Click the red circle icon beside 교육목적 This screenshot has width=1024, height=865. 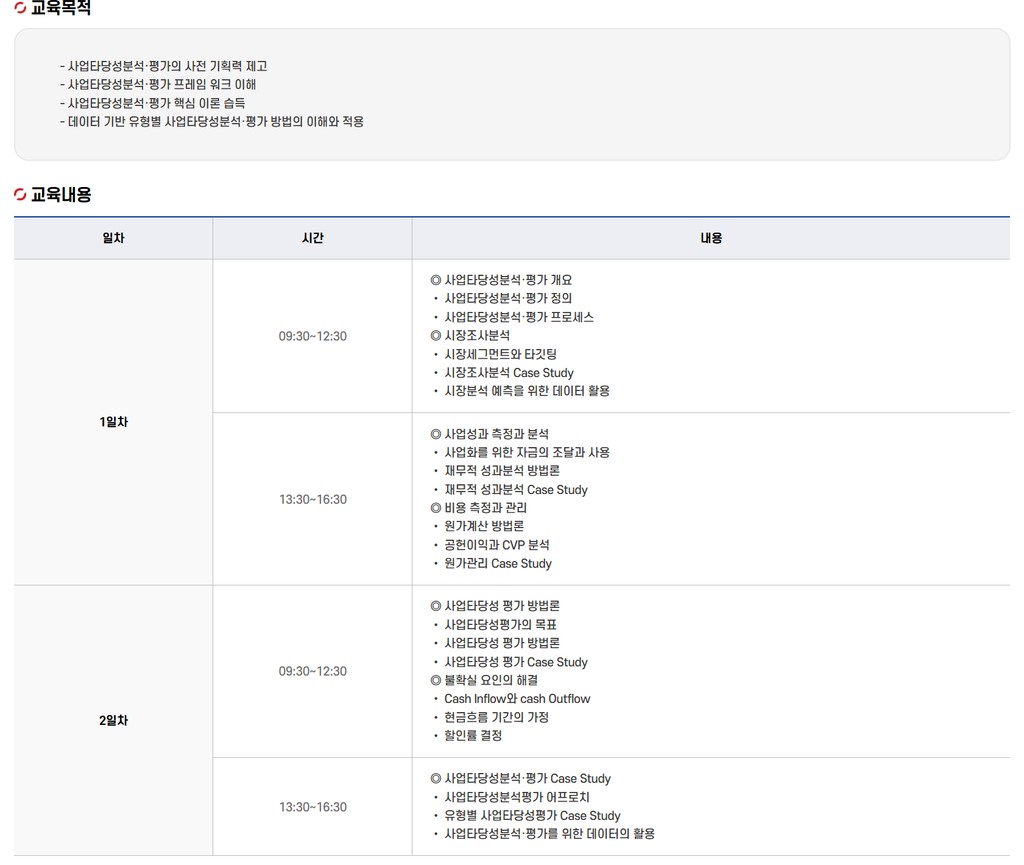pos(20,9)
